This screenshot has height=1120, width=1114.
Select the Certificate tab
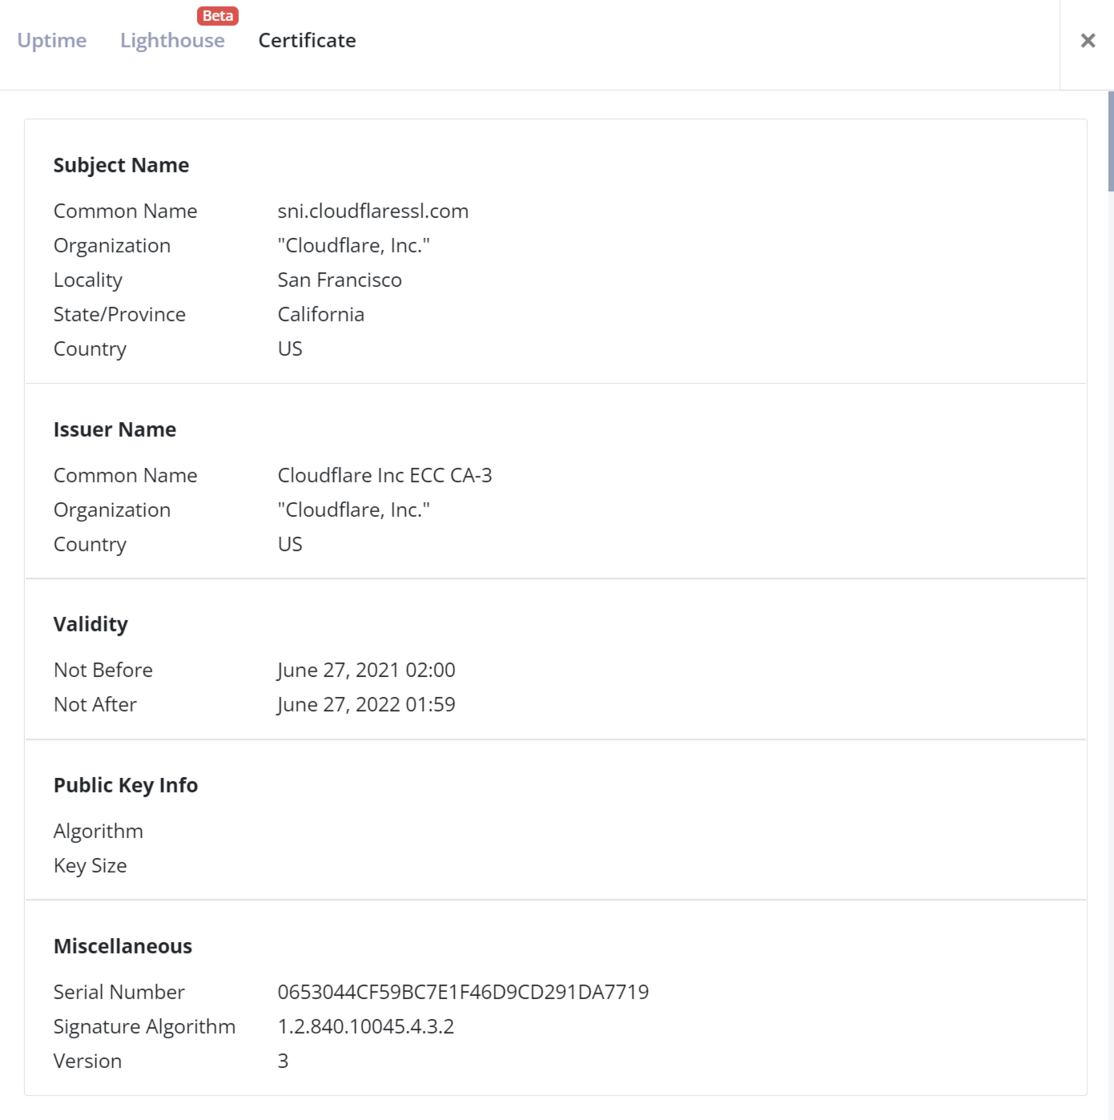pos(307,41)
